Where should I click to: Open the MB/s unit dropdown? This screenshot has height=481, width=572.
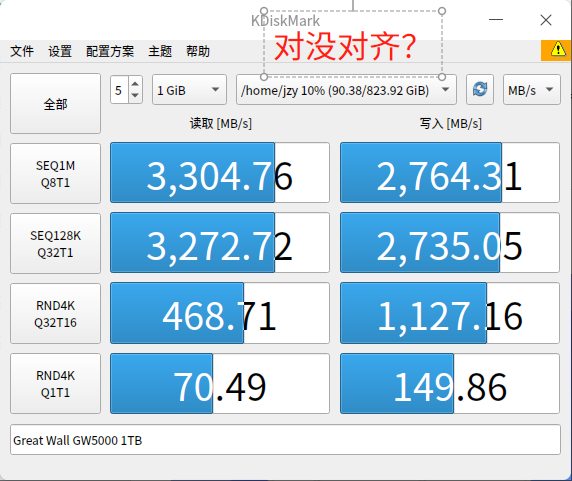[x=532, y=90]
